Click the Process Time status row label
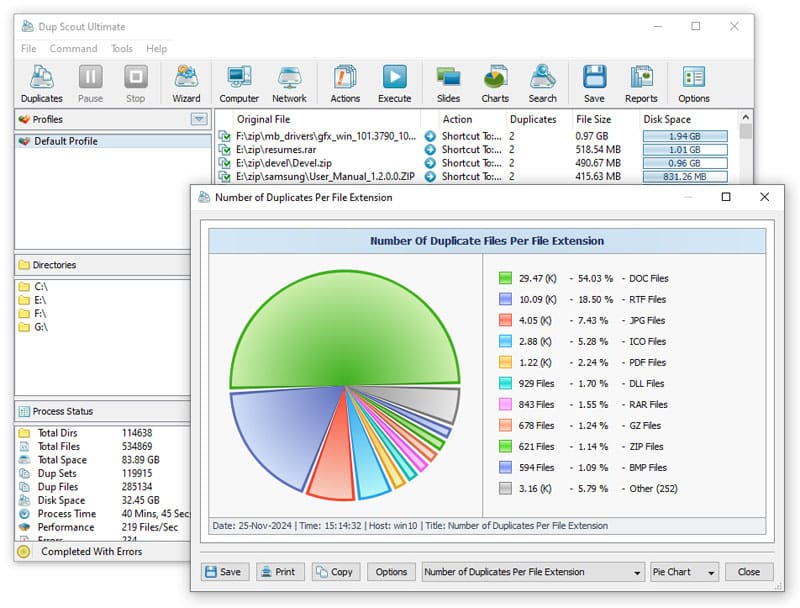Viewport: 800px width, 608px height. coord(66,514)
